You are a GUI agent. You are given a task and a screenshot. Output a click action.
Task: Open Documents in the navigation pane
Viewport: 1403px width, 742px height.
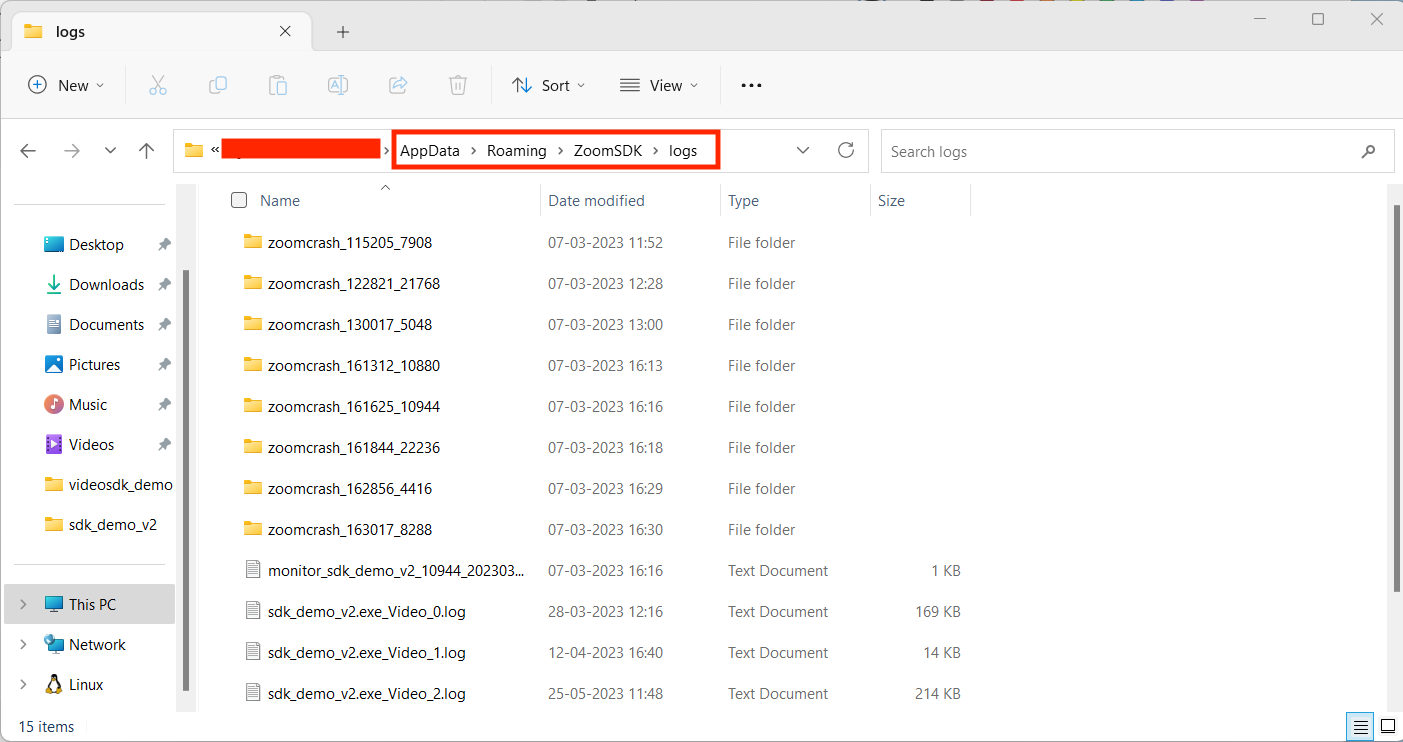[106, 324]
